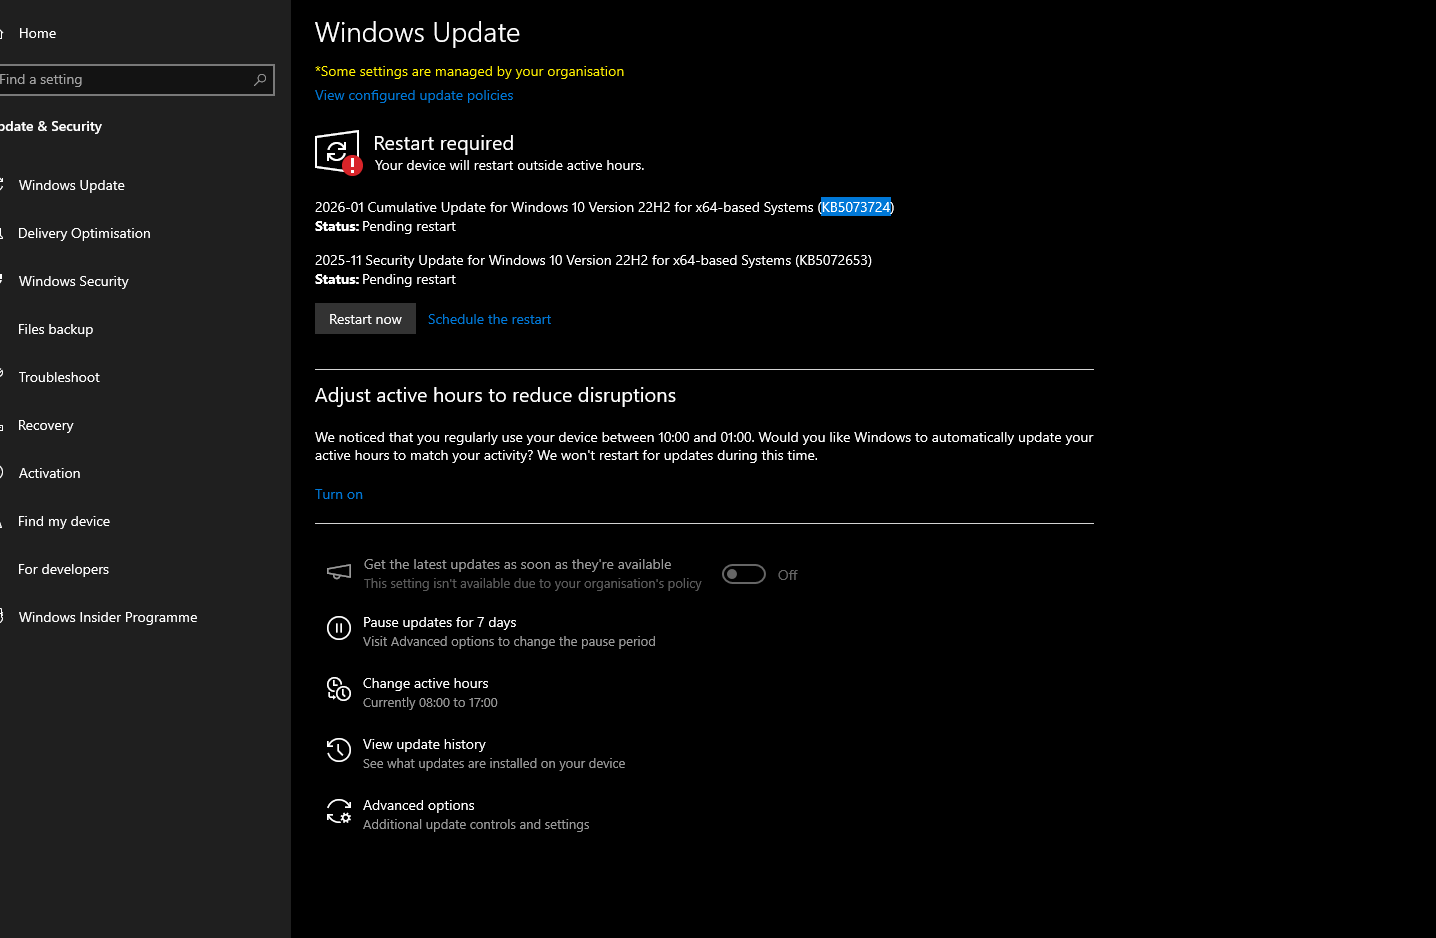1436x938 pixels.
Task: Go to Files backup
Action: pos(55,329)
